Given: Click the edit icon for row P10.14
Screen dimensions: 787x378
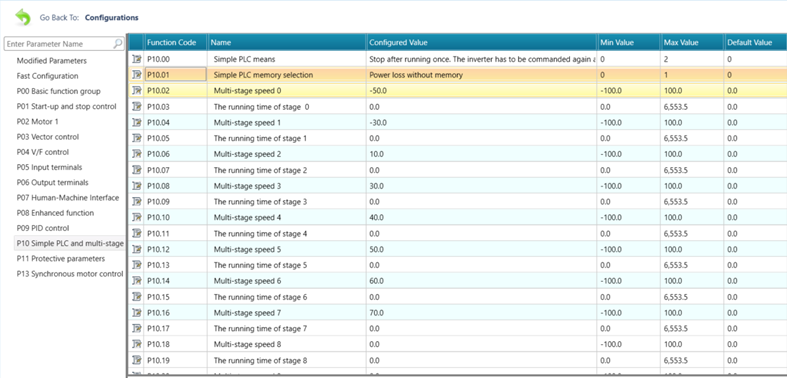Looking at the screenshot, I should click(x=137, y=281).
